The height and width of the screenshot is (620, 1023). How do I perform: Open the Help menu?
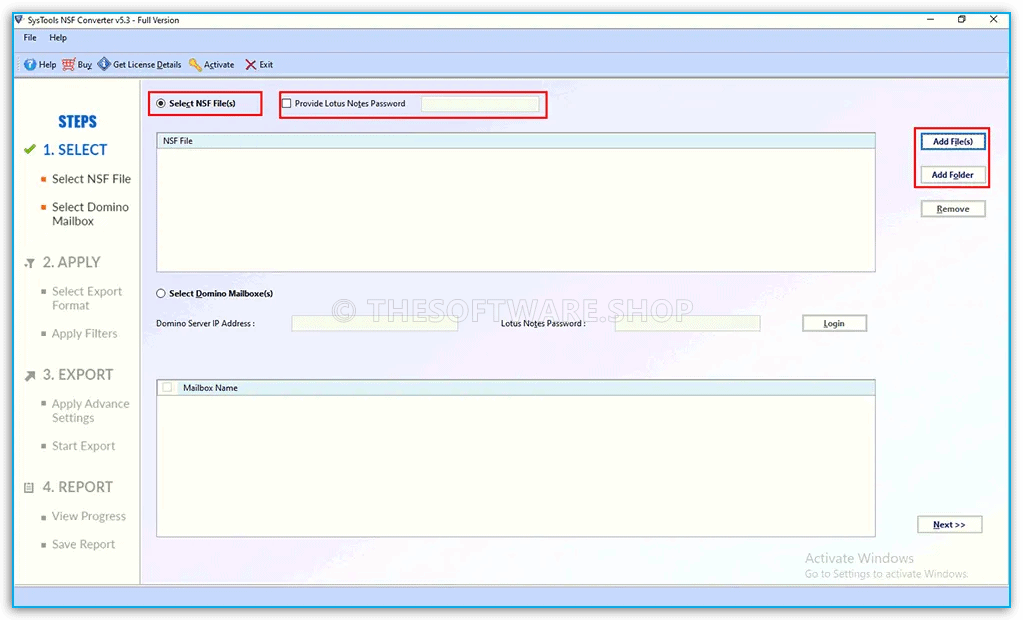tap(58, 38)
